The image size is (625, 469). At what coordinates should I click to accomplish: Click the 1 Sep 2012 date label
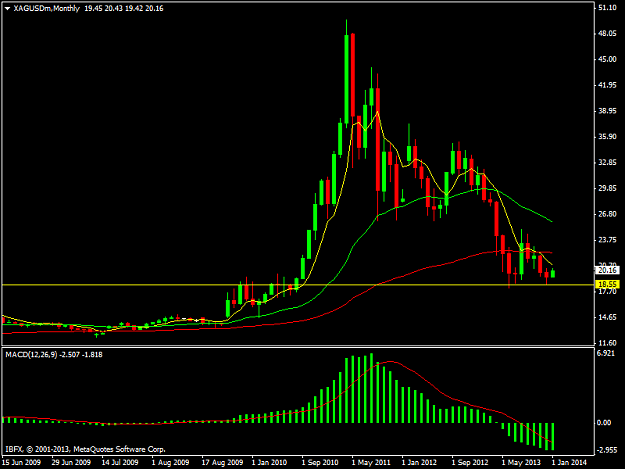pos(470,463)
